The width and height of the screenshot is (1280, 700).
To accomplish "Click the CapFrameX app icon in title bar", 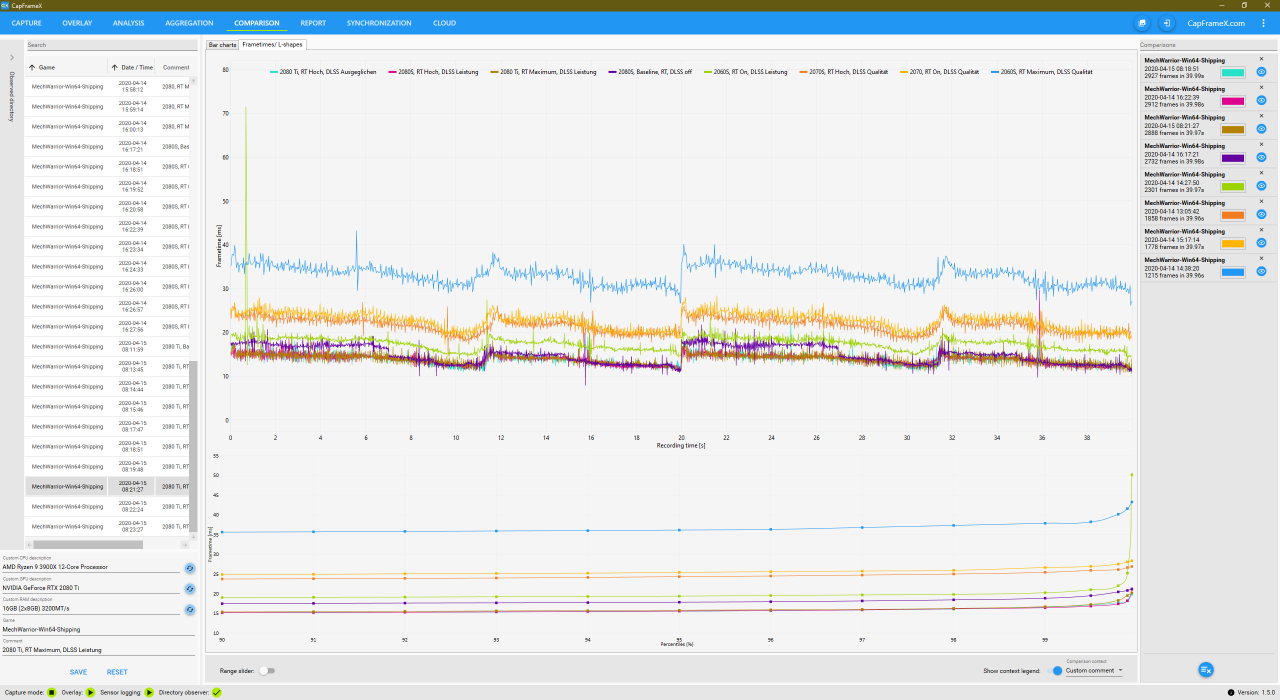I will 5,5.
